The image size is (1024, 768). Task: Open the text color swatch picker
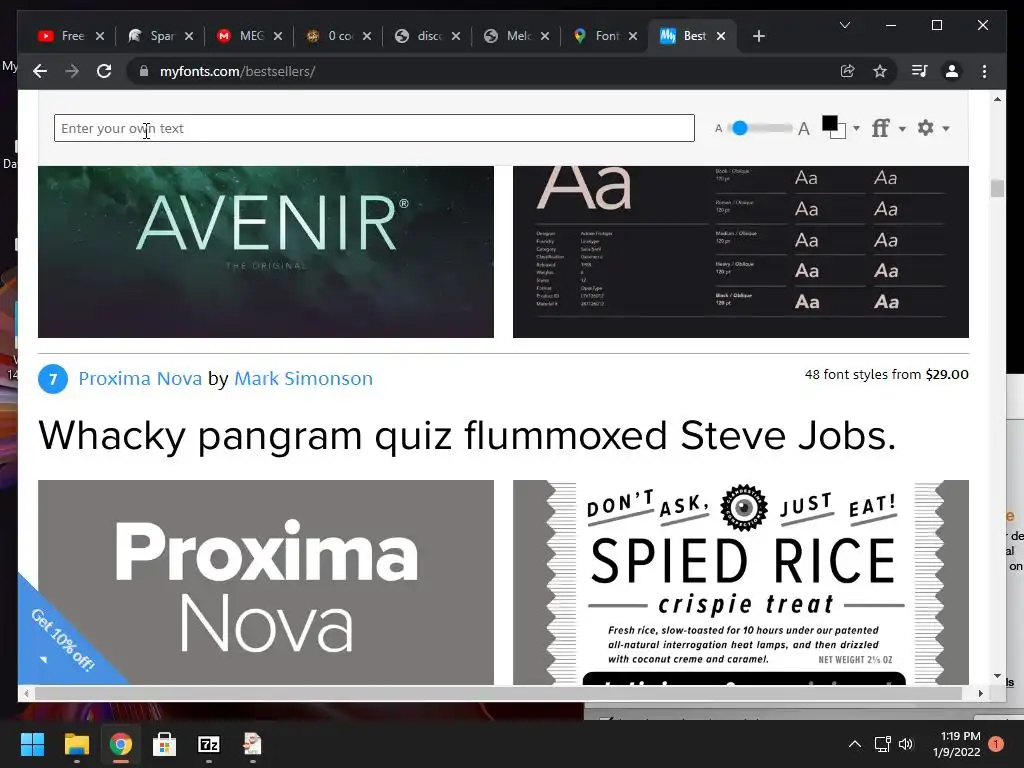click(x=833, y=127)
